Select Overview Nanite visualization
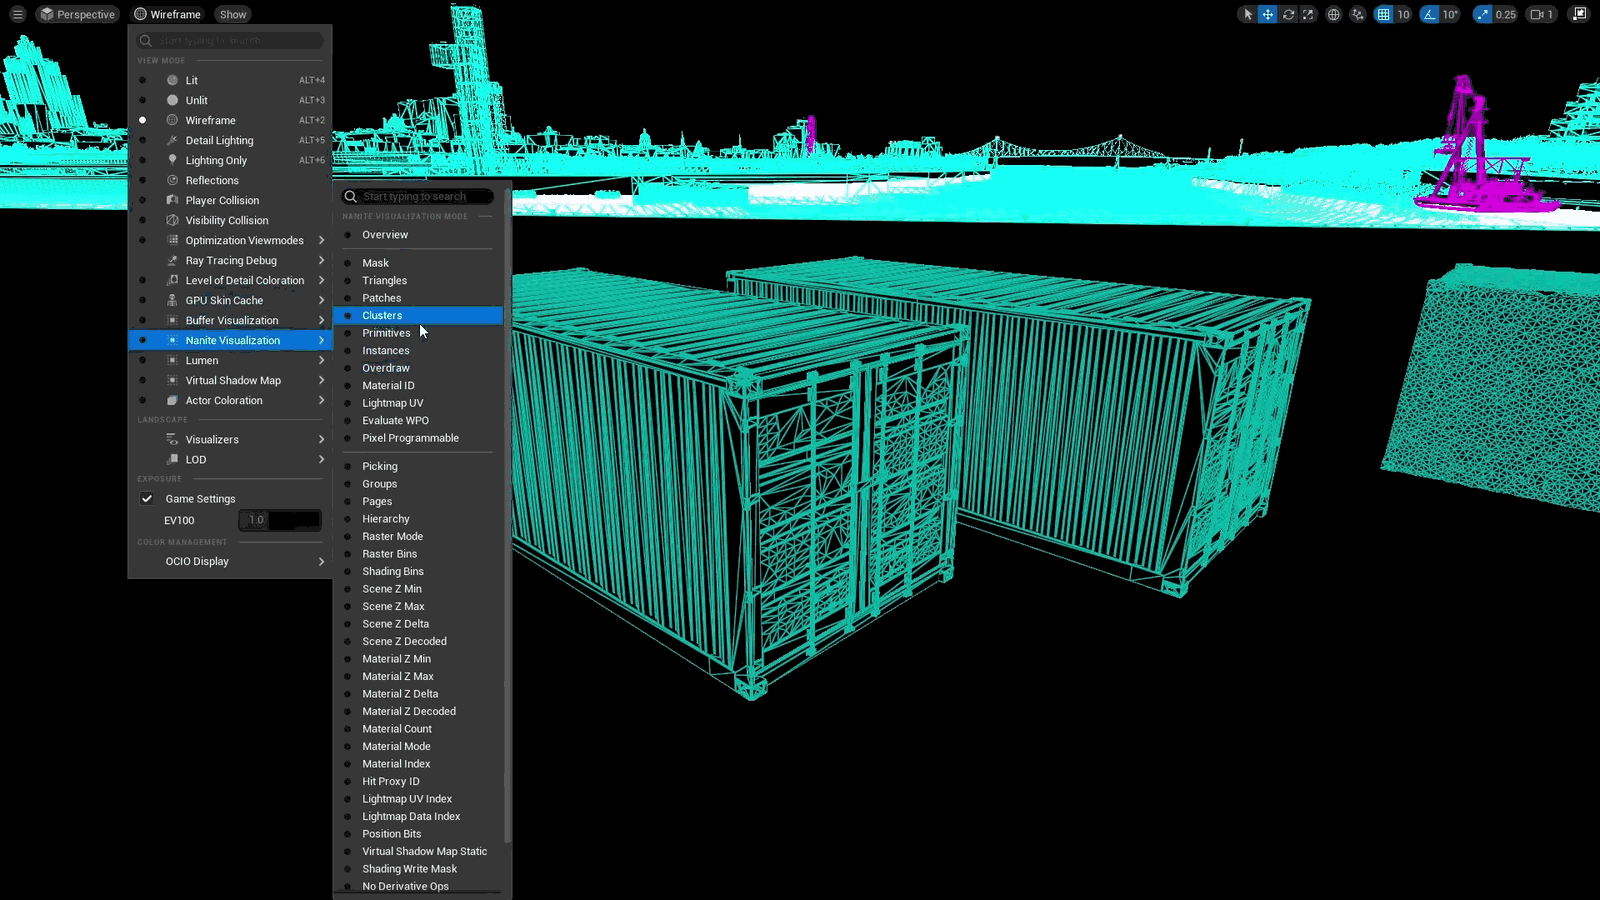Viewport: 1600px width, 900px height. [x=418, y=235]
